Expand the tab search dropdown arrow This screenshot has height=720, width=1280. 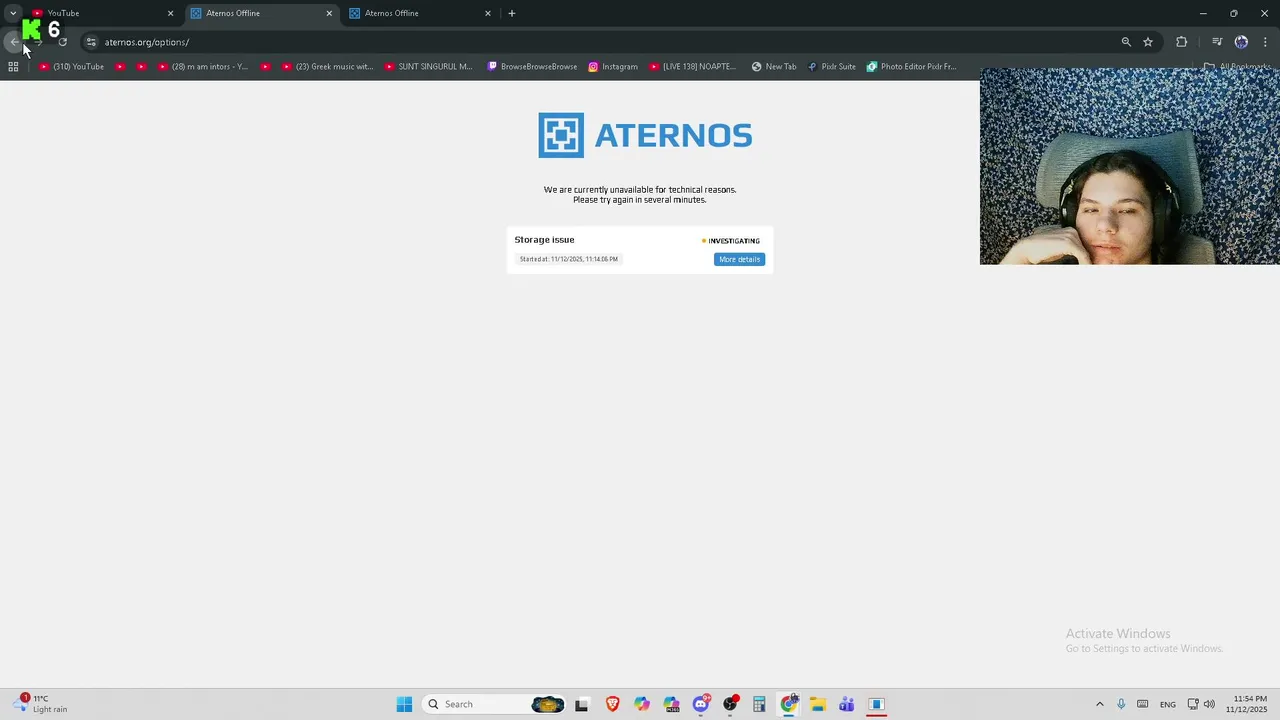pos(13,13)
